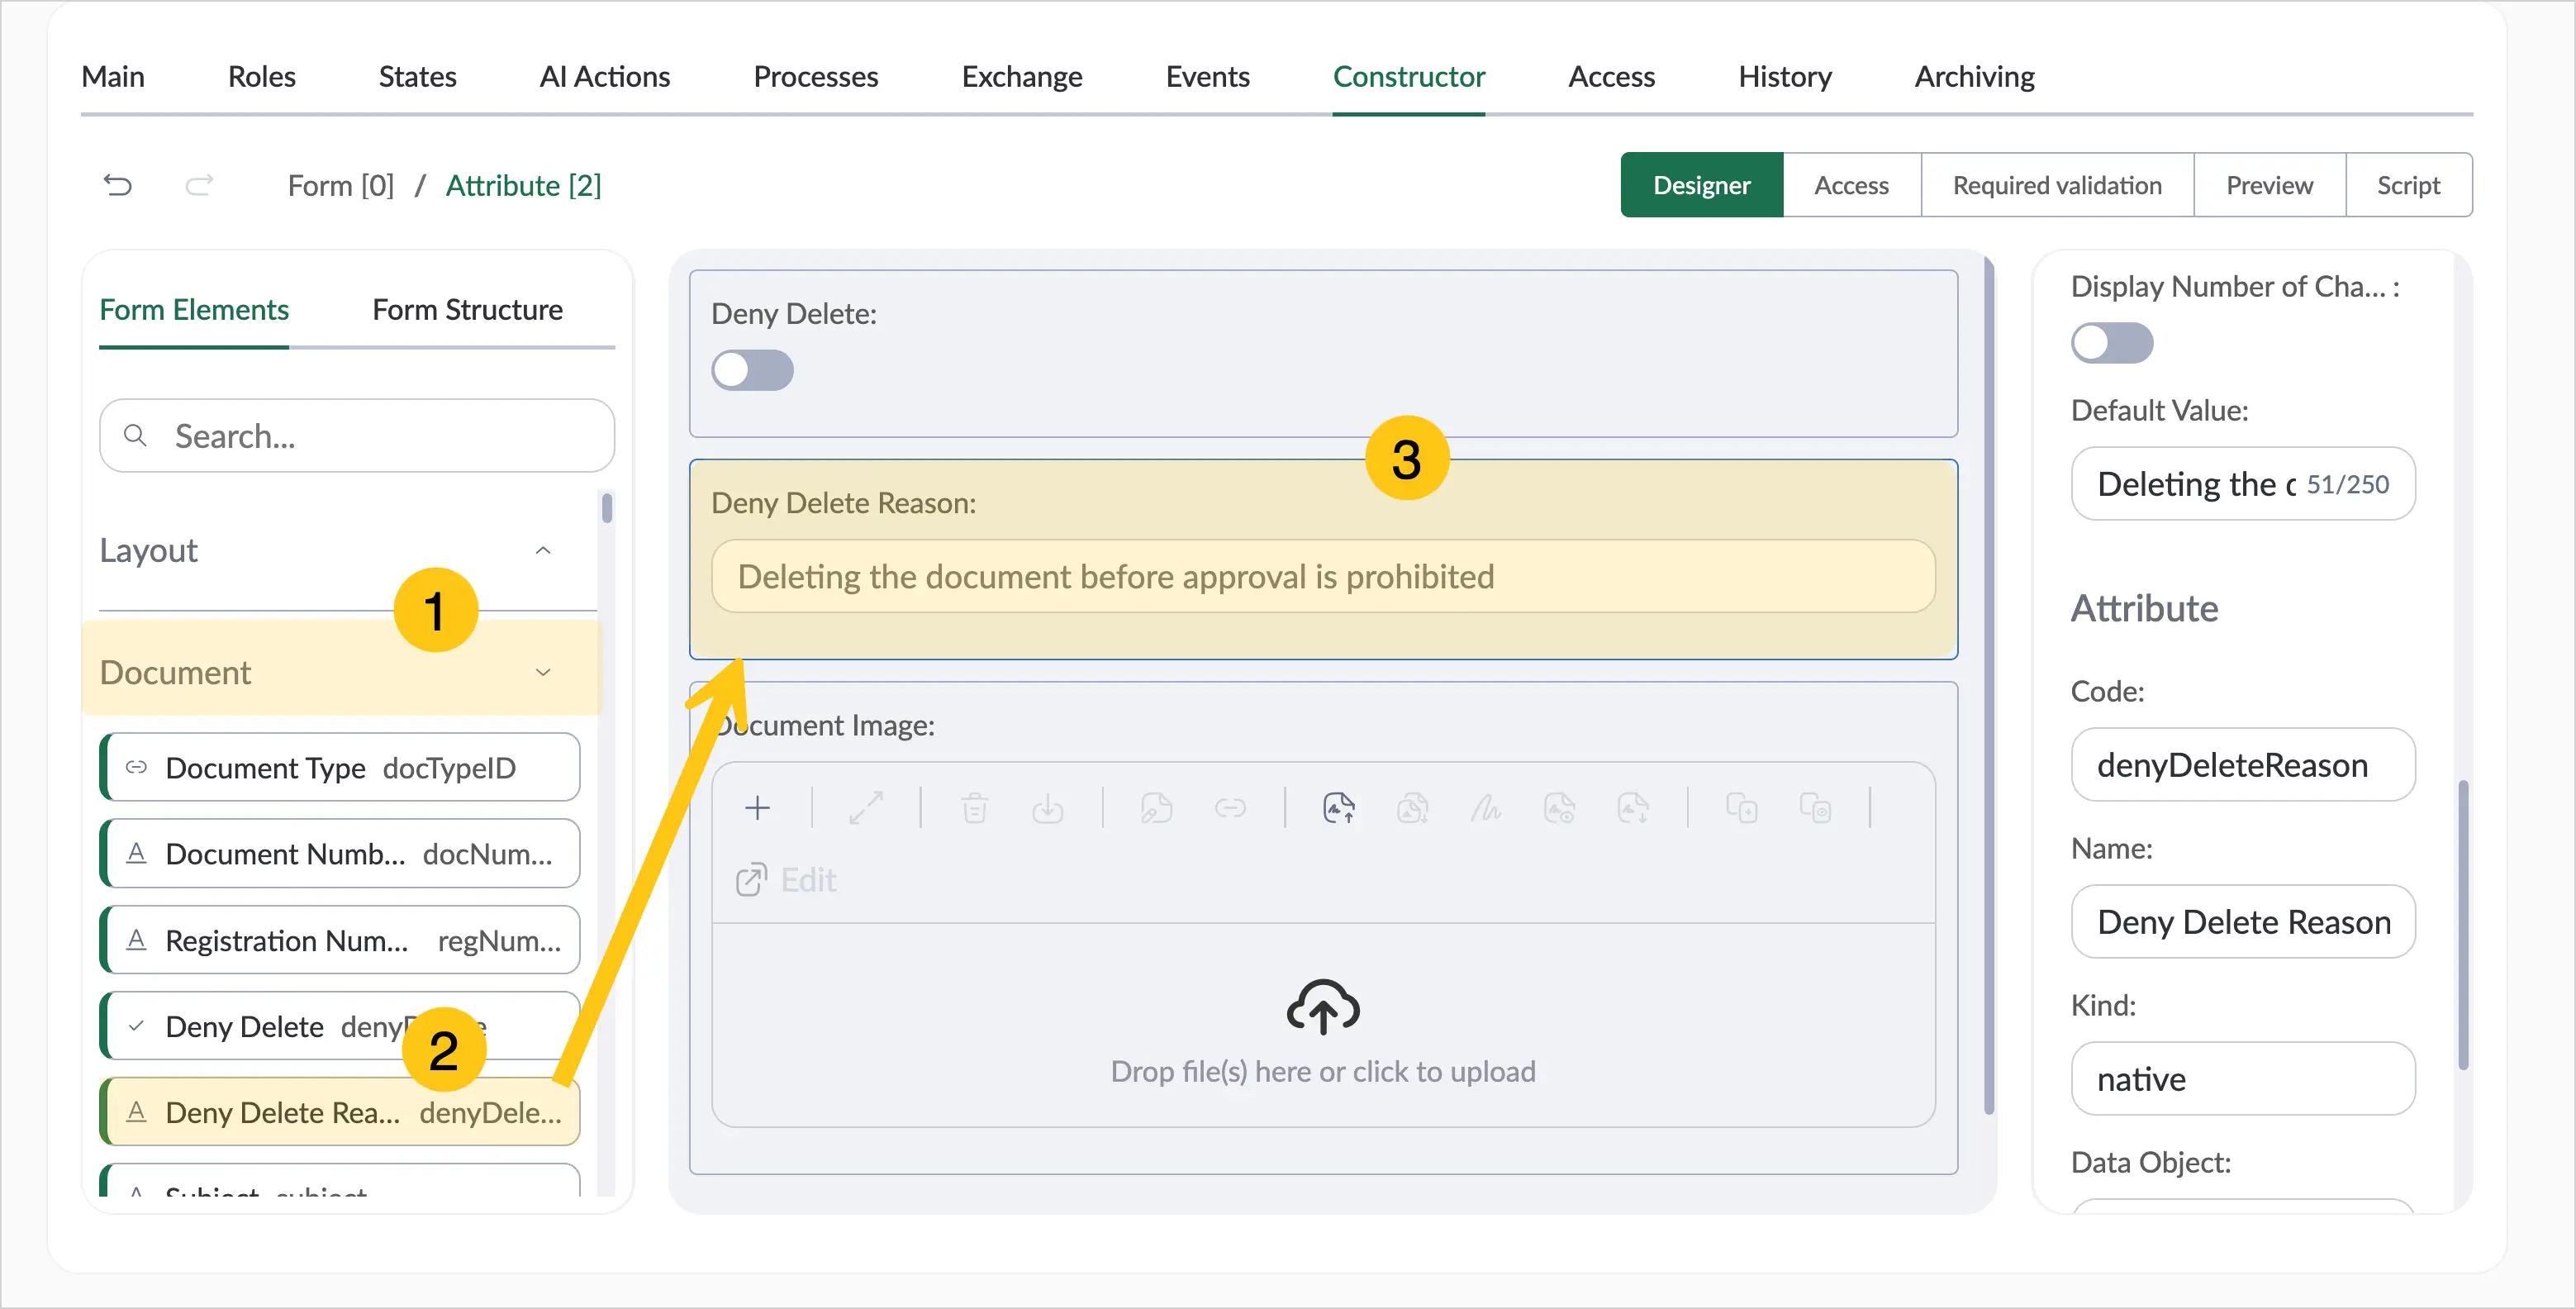Click the Search form elements field
This screenshot has height=1309, width=2576.
pos(357,435)
